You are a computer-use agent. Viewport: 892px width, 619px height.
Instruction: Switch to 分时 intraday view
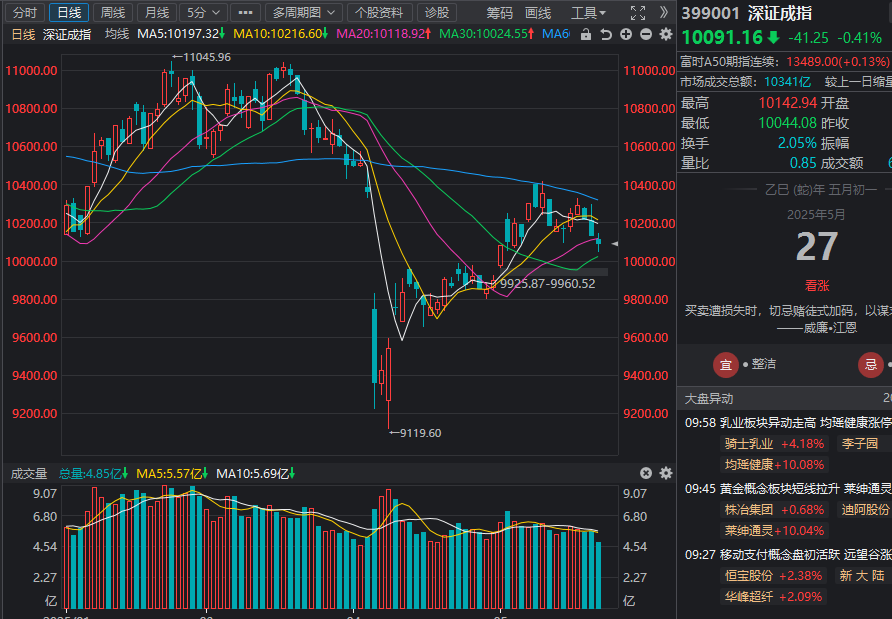pyautogui.click(x=25, y=13)
